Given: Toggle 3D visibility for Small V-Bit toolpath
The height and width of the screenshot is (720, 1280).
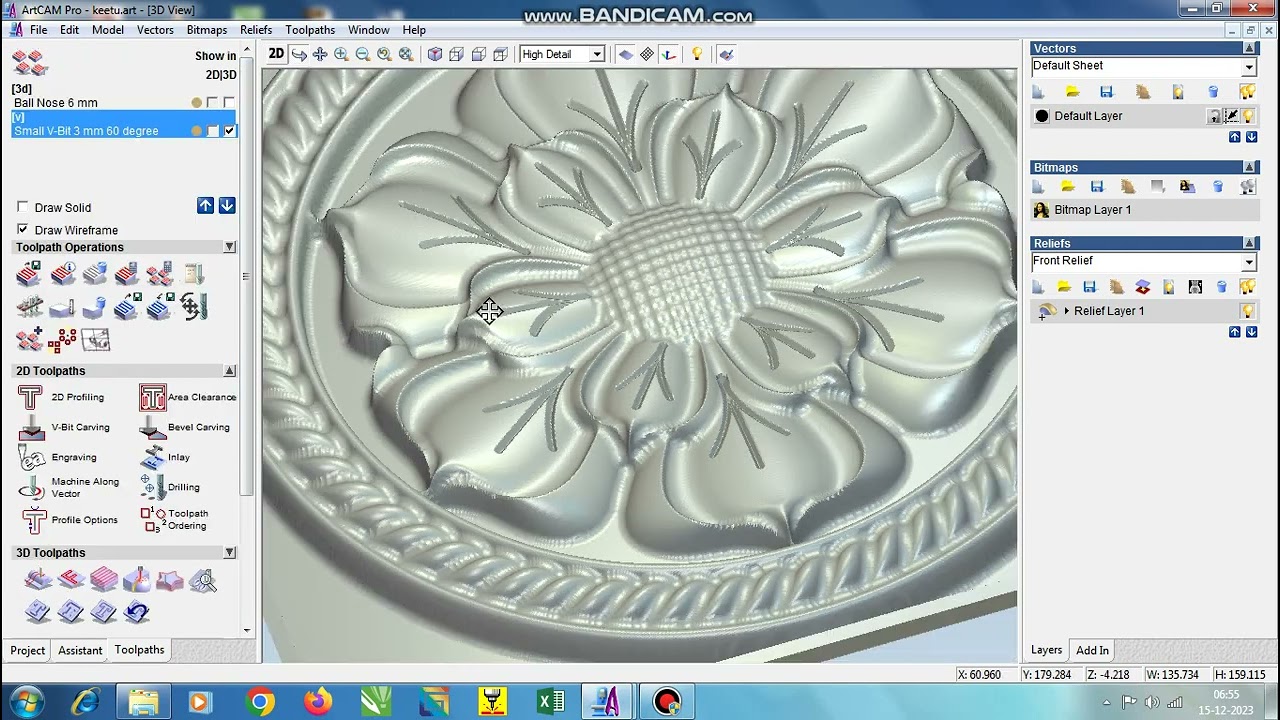Looking at the screenshot, I should pos(230,131).
